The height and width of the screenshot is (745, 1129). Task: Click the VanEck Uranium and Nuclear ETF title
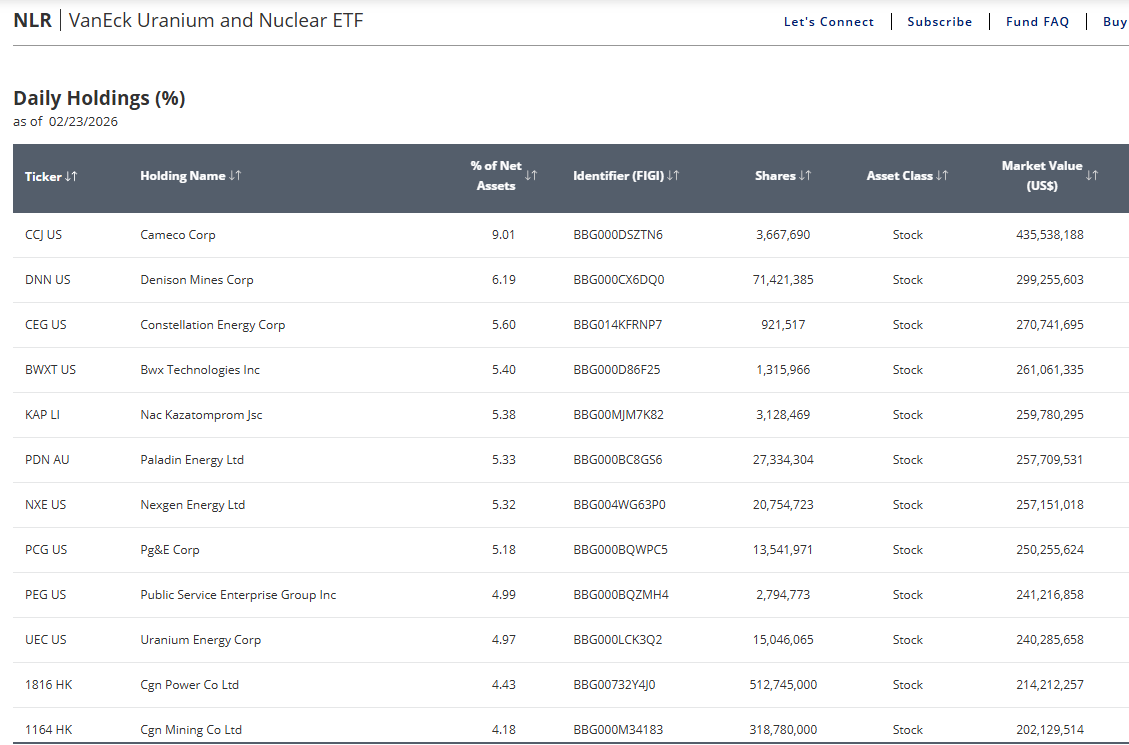click(216, 20)
